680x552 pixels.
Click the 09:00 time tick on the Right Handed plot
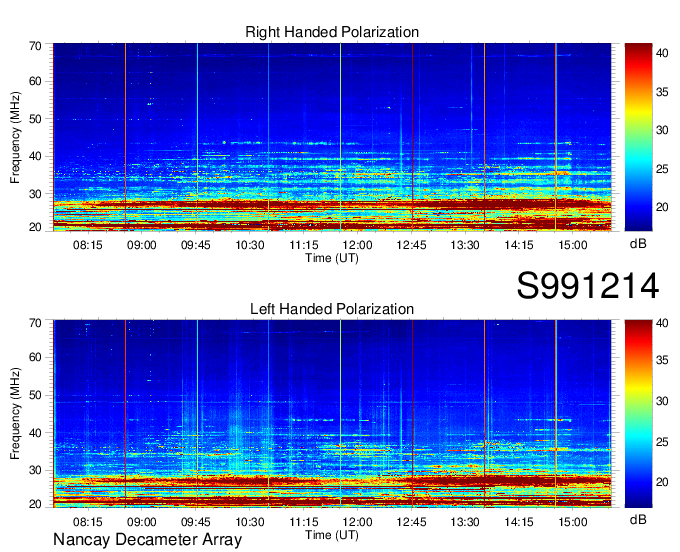click(141, 245)
